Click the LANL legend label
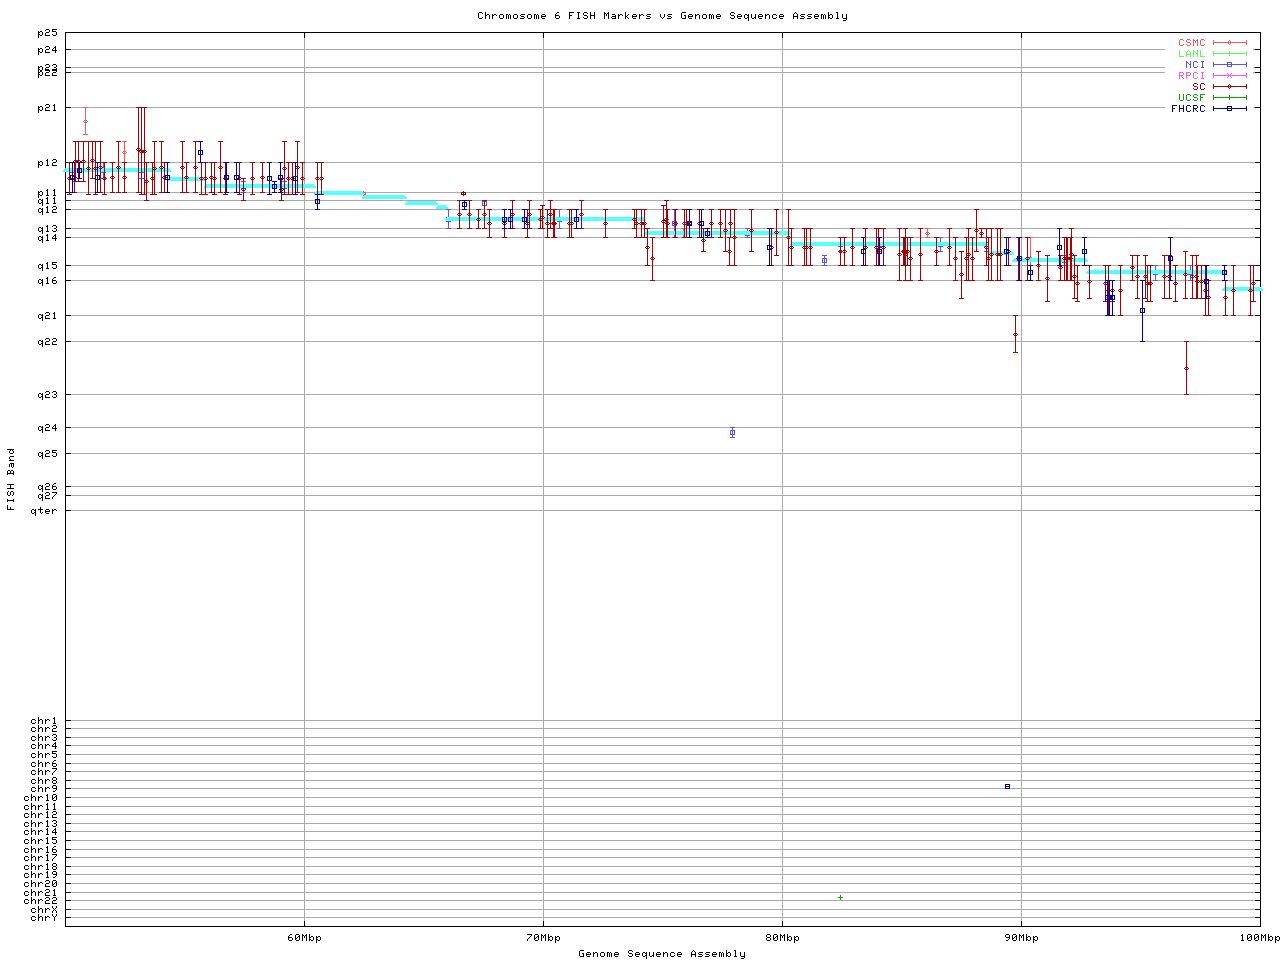Screen dimensions: 1280x960 tap(1191, 54)
